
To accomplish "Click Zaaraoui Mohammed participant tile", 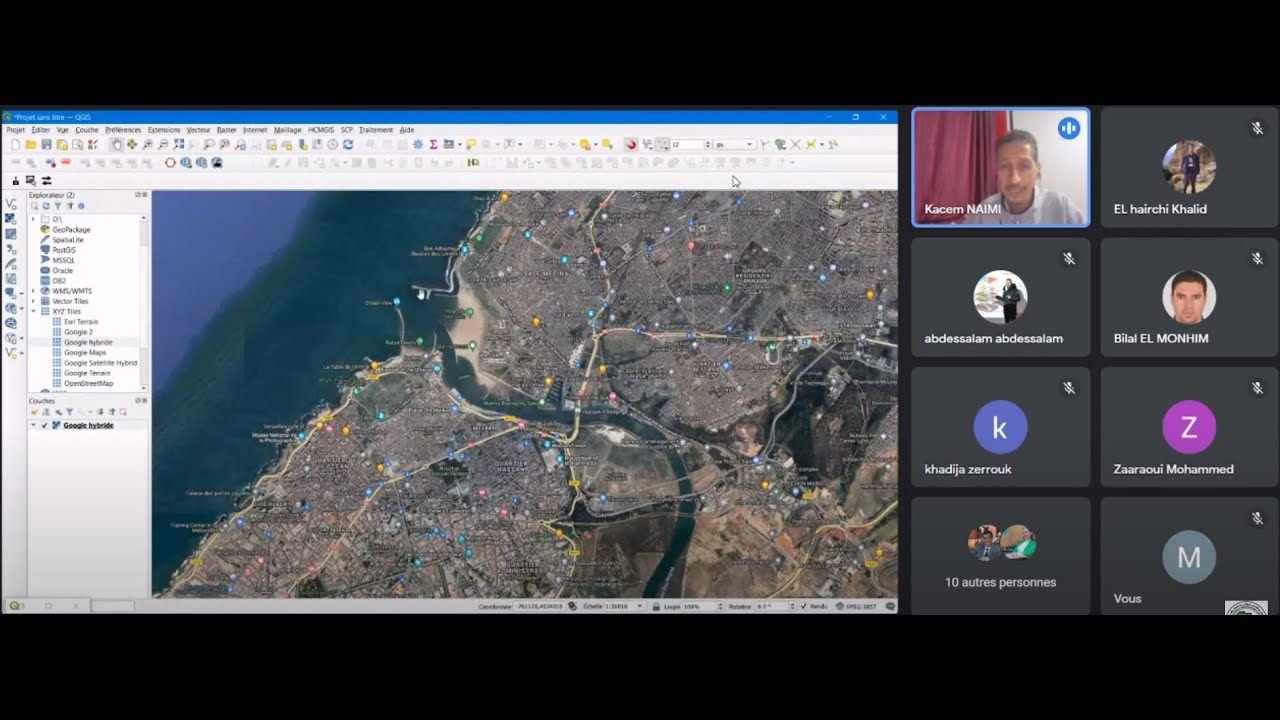I will [1189, 427].
